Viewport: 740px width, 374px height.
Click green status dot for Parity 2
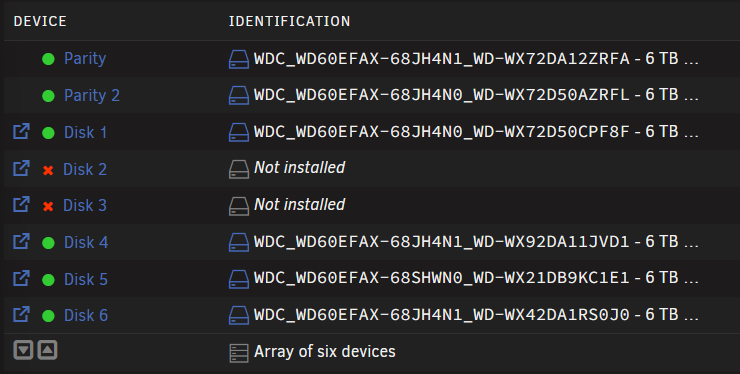(x=48, y=96)
